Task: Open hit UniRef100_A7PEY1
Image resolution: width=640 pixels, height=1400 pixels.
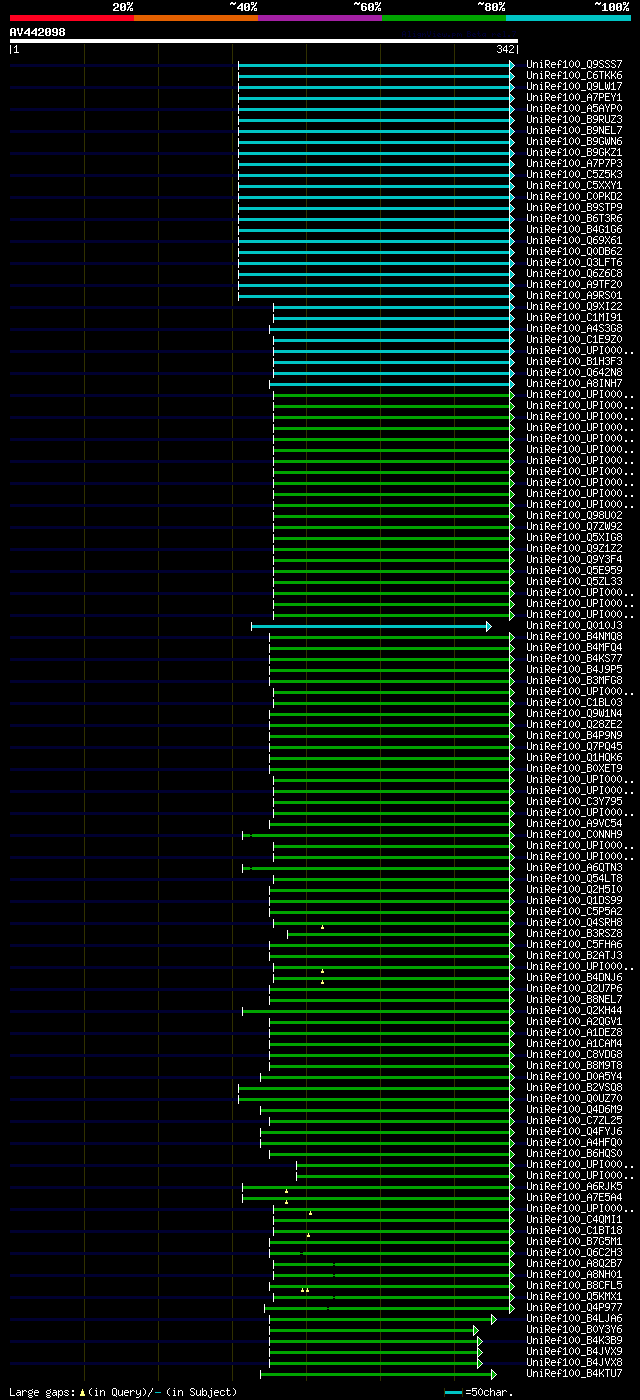Action: (x=574, y=97)
